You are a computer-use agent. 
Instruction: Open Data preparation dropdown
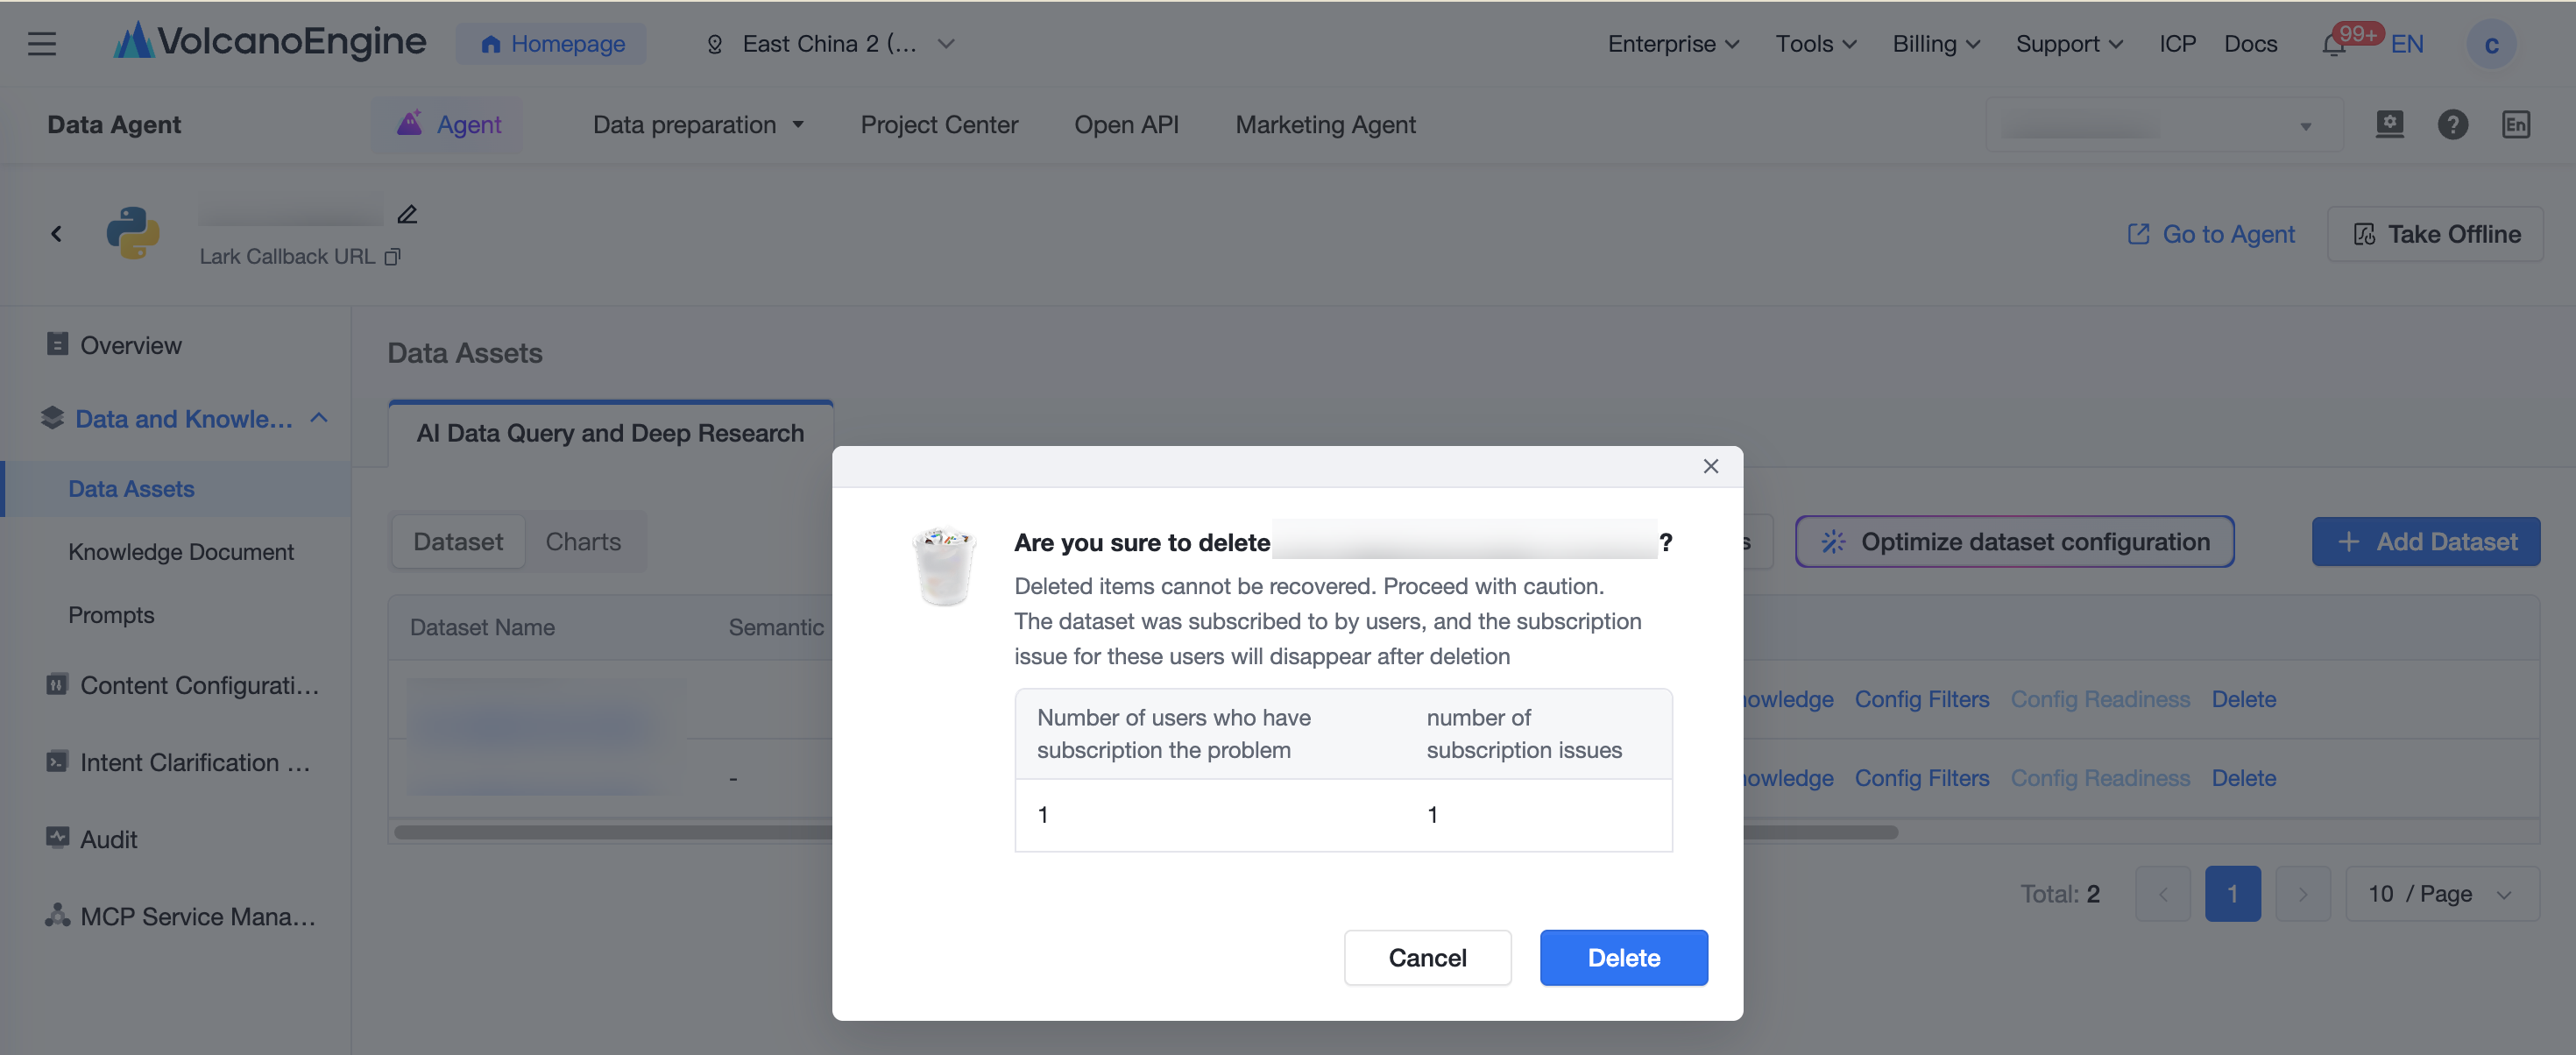coord(698,125)
